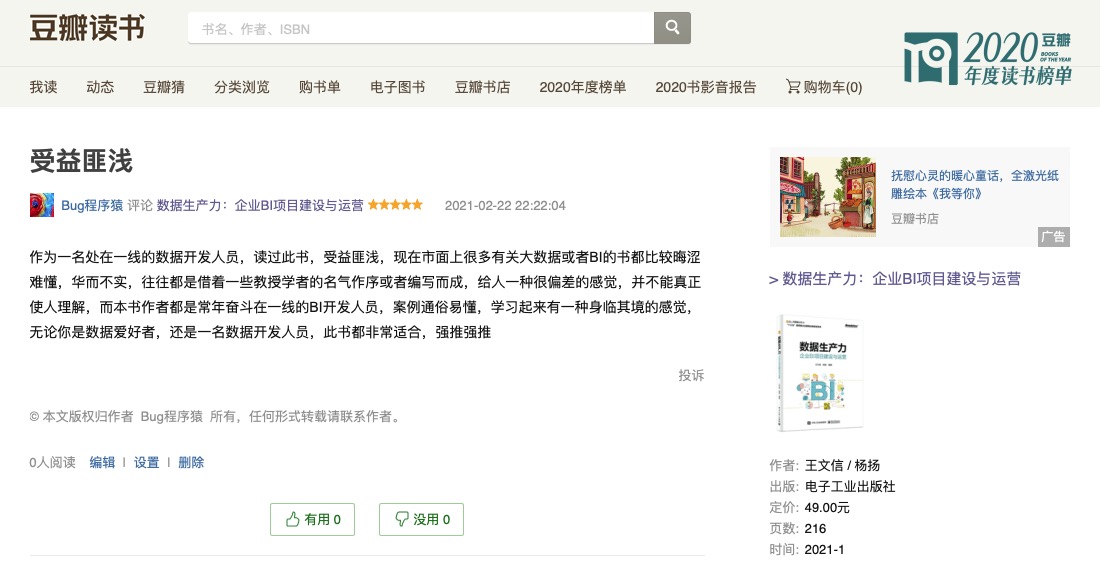Open the 购书单 menu item
Viewport: 1100px width, 567px height.
click(320, 87)
